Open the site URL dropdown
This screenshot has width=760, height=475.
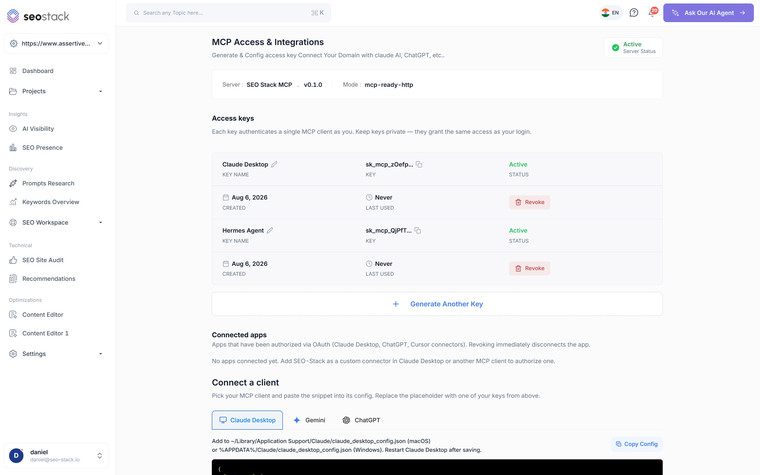[56, 44]
